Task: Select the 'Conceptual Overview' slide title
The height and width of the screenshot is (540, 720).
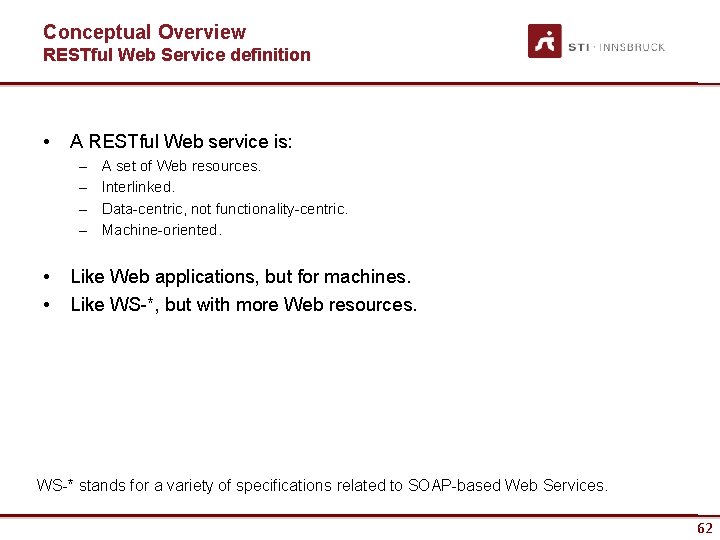Action: (x=145, y=32)
